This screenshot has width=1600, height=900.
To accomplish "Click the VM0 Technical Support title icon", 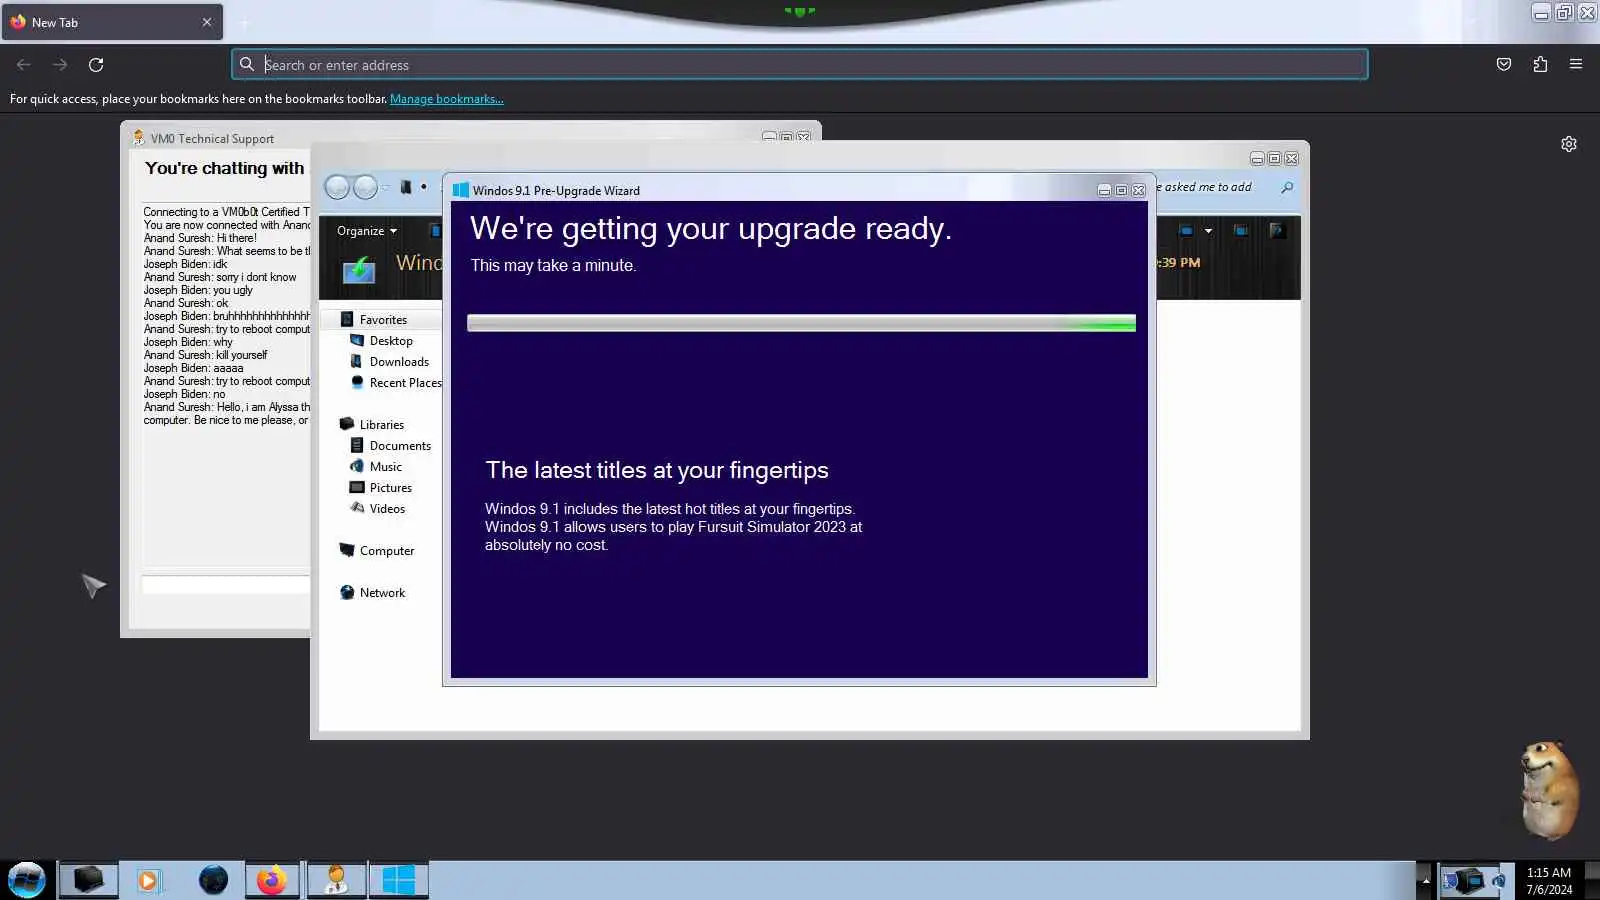I will [139, 138].
